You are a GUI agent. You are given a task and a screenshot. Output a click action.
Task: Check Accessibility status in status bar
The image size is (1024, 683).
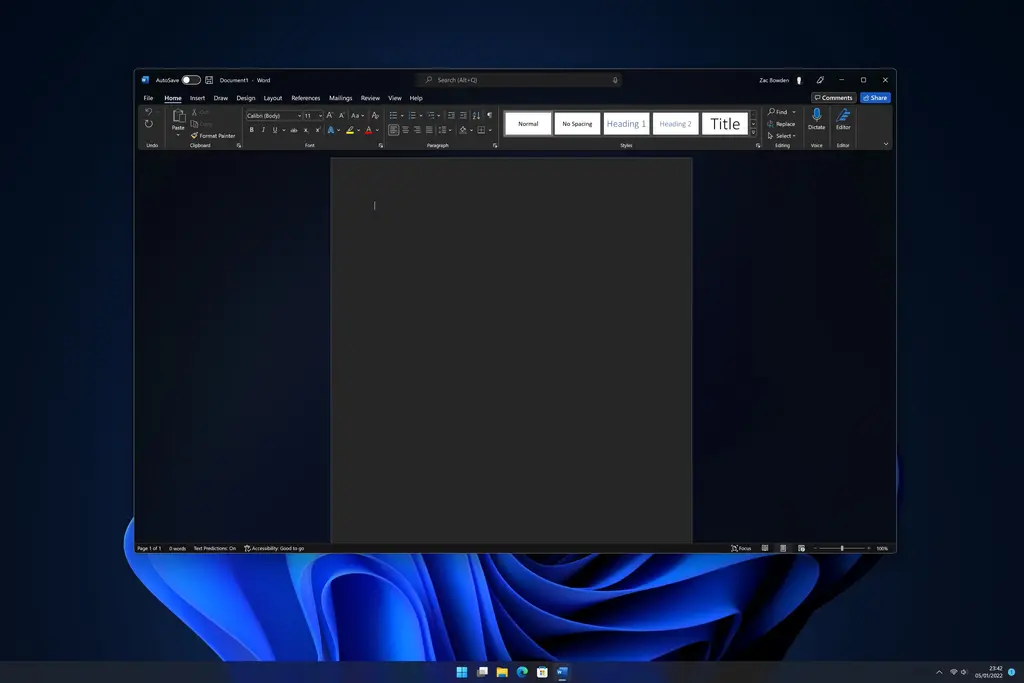[274, 548]
